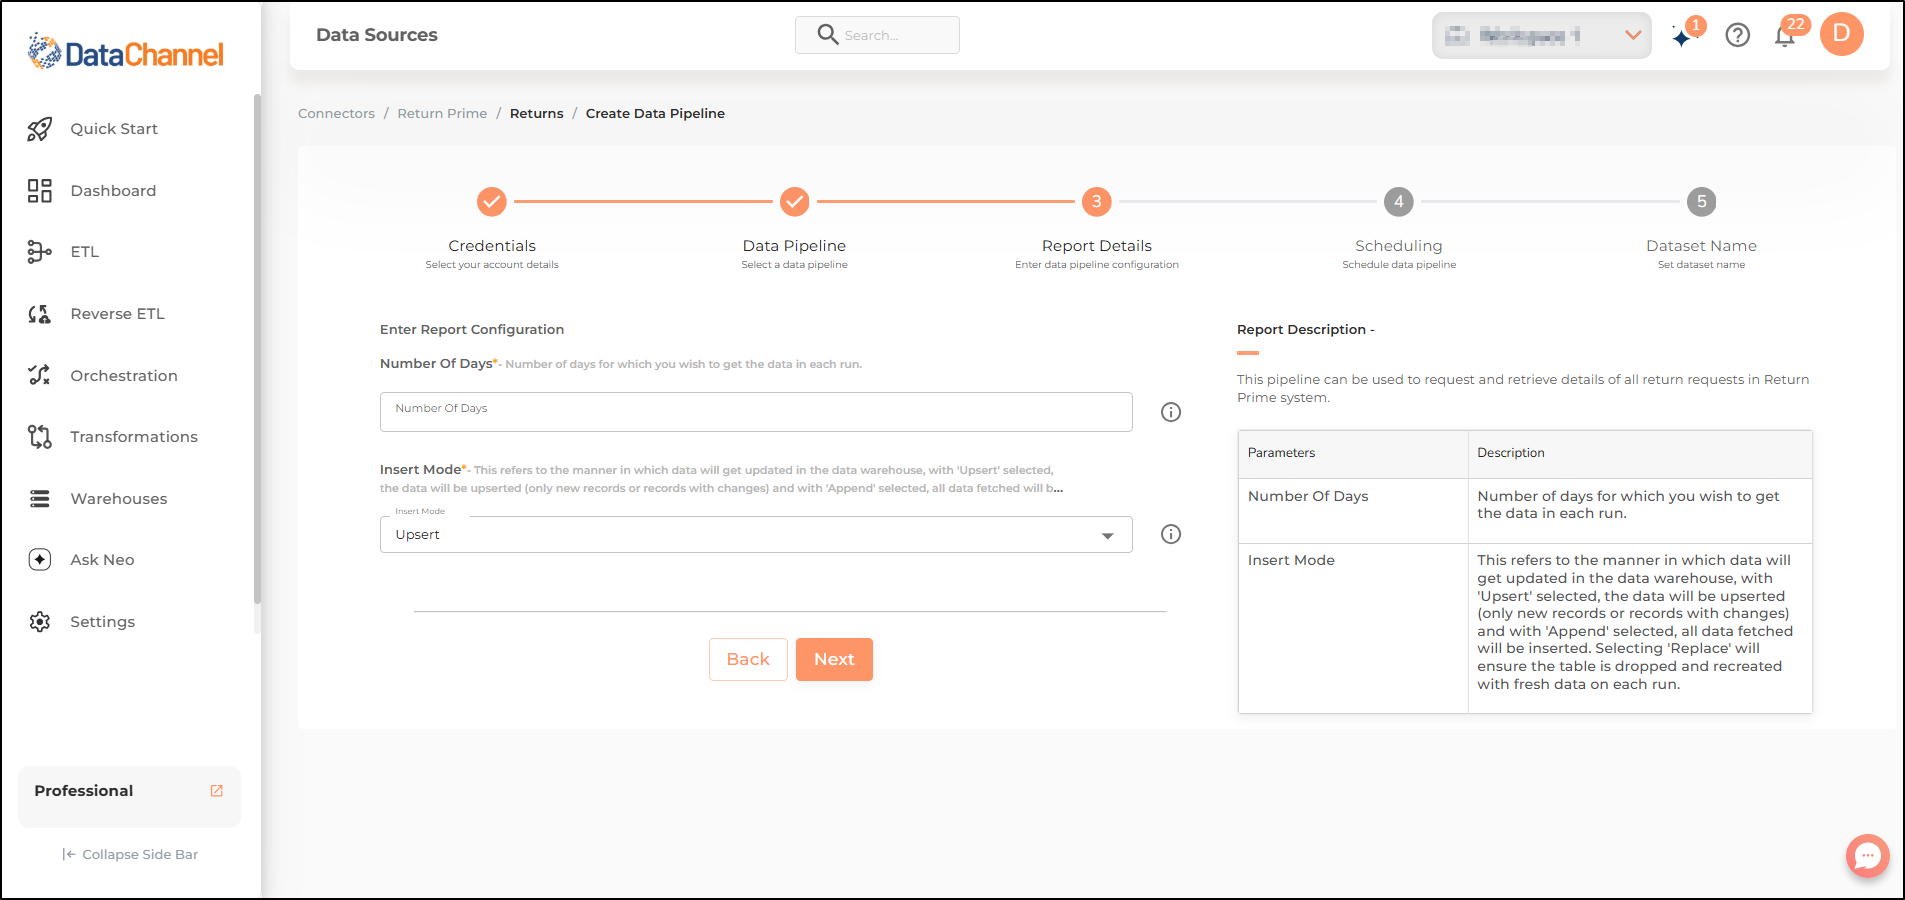Screen dimensions: 1905x900
Task: Open the Reverse ETL menu item
Action: [117, 314]
